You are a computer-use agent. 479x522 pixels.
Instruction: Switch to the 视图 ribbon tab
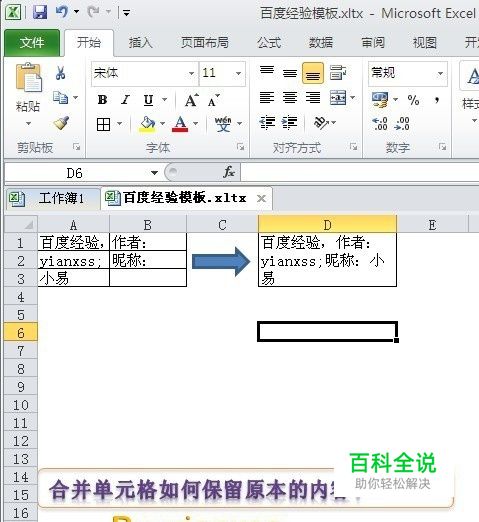coord(425,43)
